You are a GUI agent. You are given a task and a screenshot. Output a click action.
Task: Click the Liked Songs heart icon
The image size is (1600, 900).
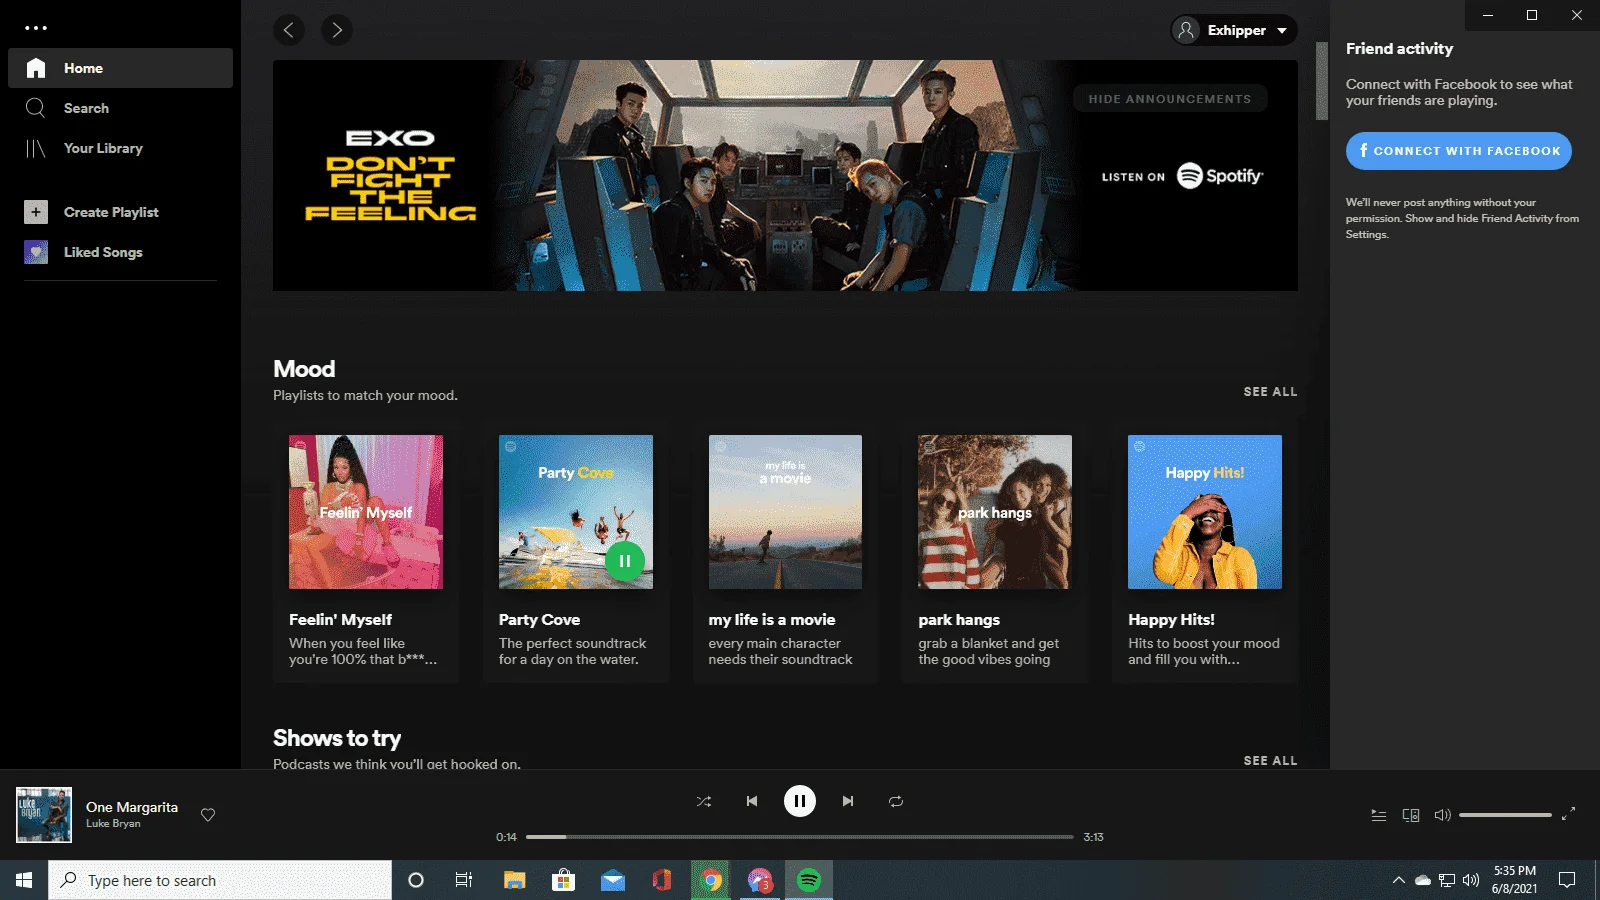click(36, 252)
